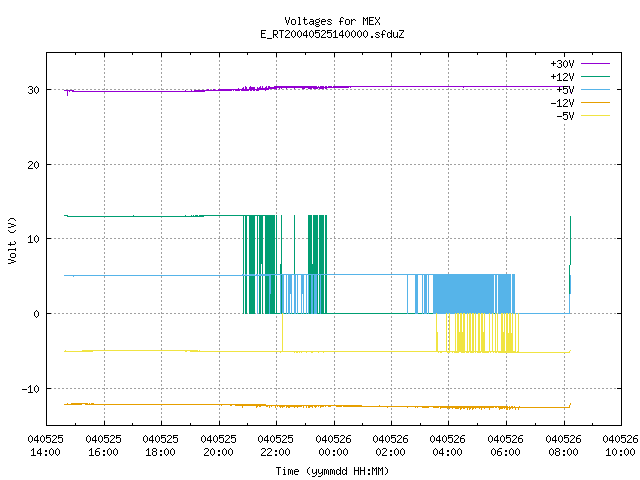Screen dimensions: 640x480
Task: Click the +30V legend label
Action: tap(562, 64)
